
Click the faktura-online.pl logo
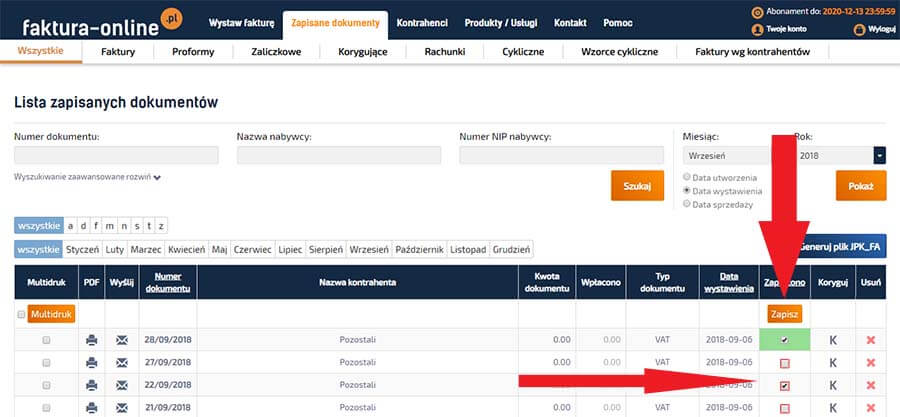coord(102,23)
